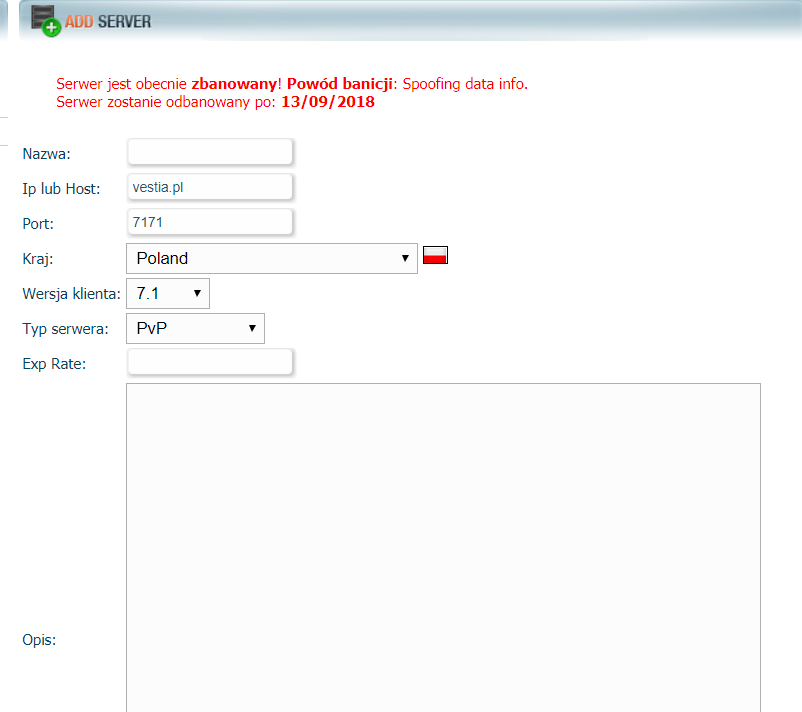Click into the Exp Rate input
This screenshot has width=802, height=712.
click(x=210, y=362)
